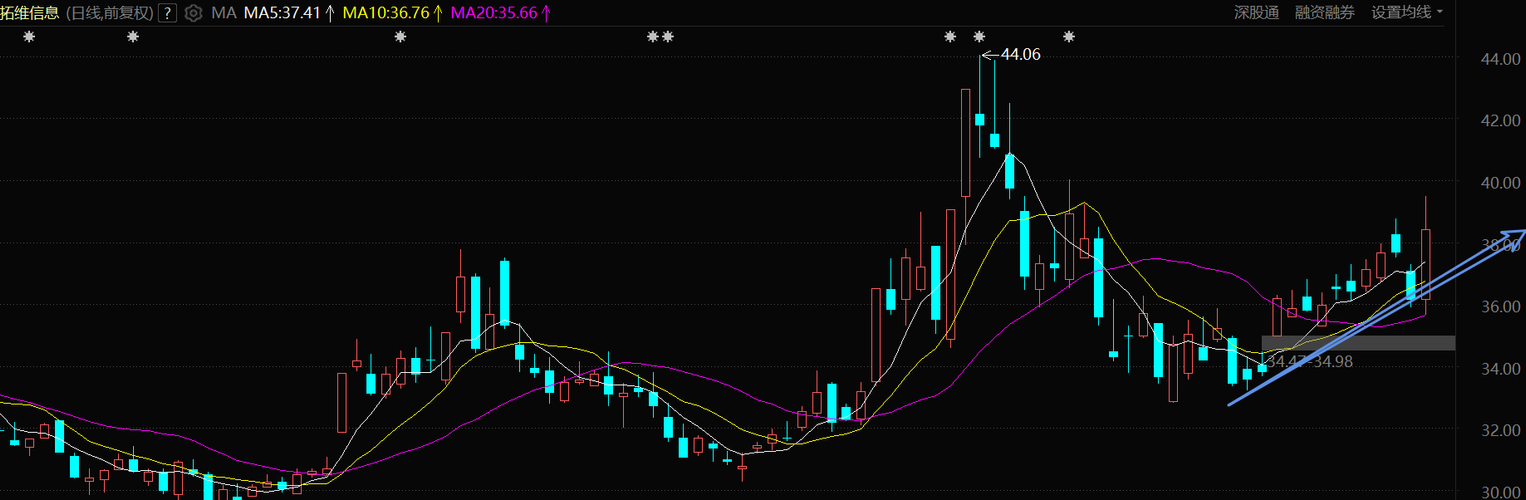Click the leftmost star event marker
Image resolution: width=1526 pixels, height=500 pixels.
pos(29,37)
